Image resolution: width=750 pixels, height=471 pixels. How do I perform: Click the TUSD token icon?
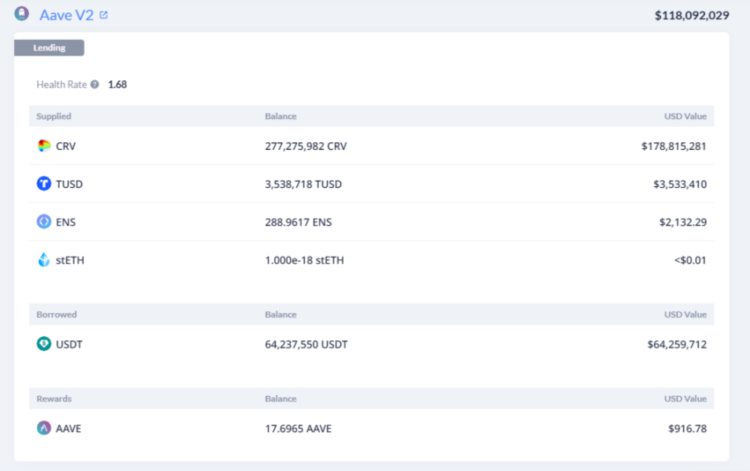pos(44,184)
